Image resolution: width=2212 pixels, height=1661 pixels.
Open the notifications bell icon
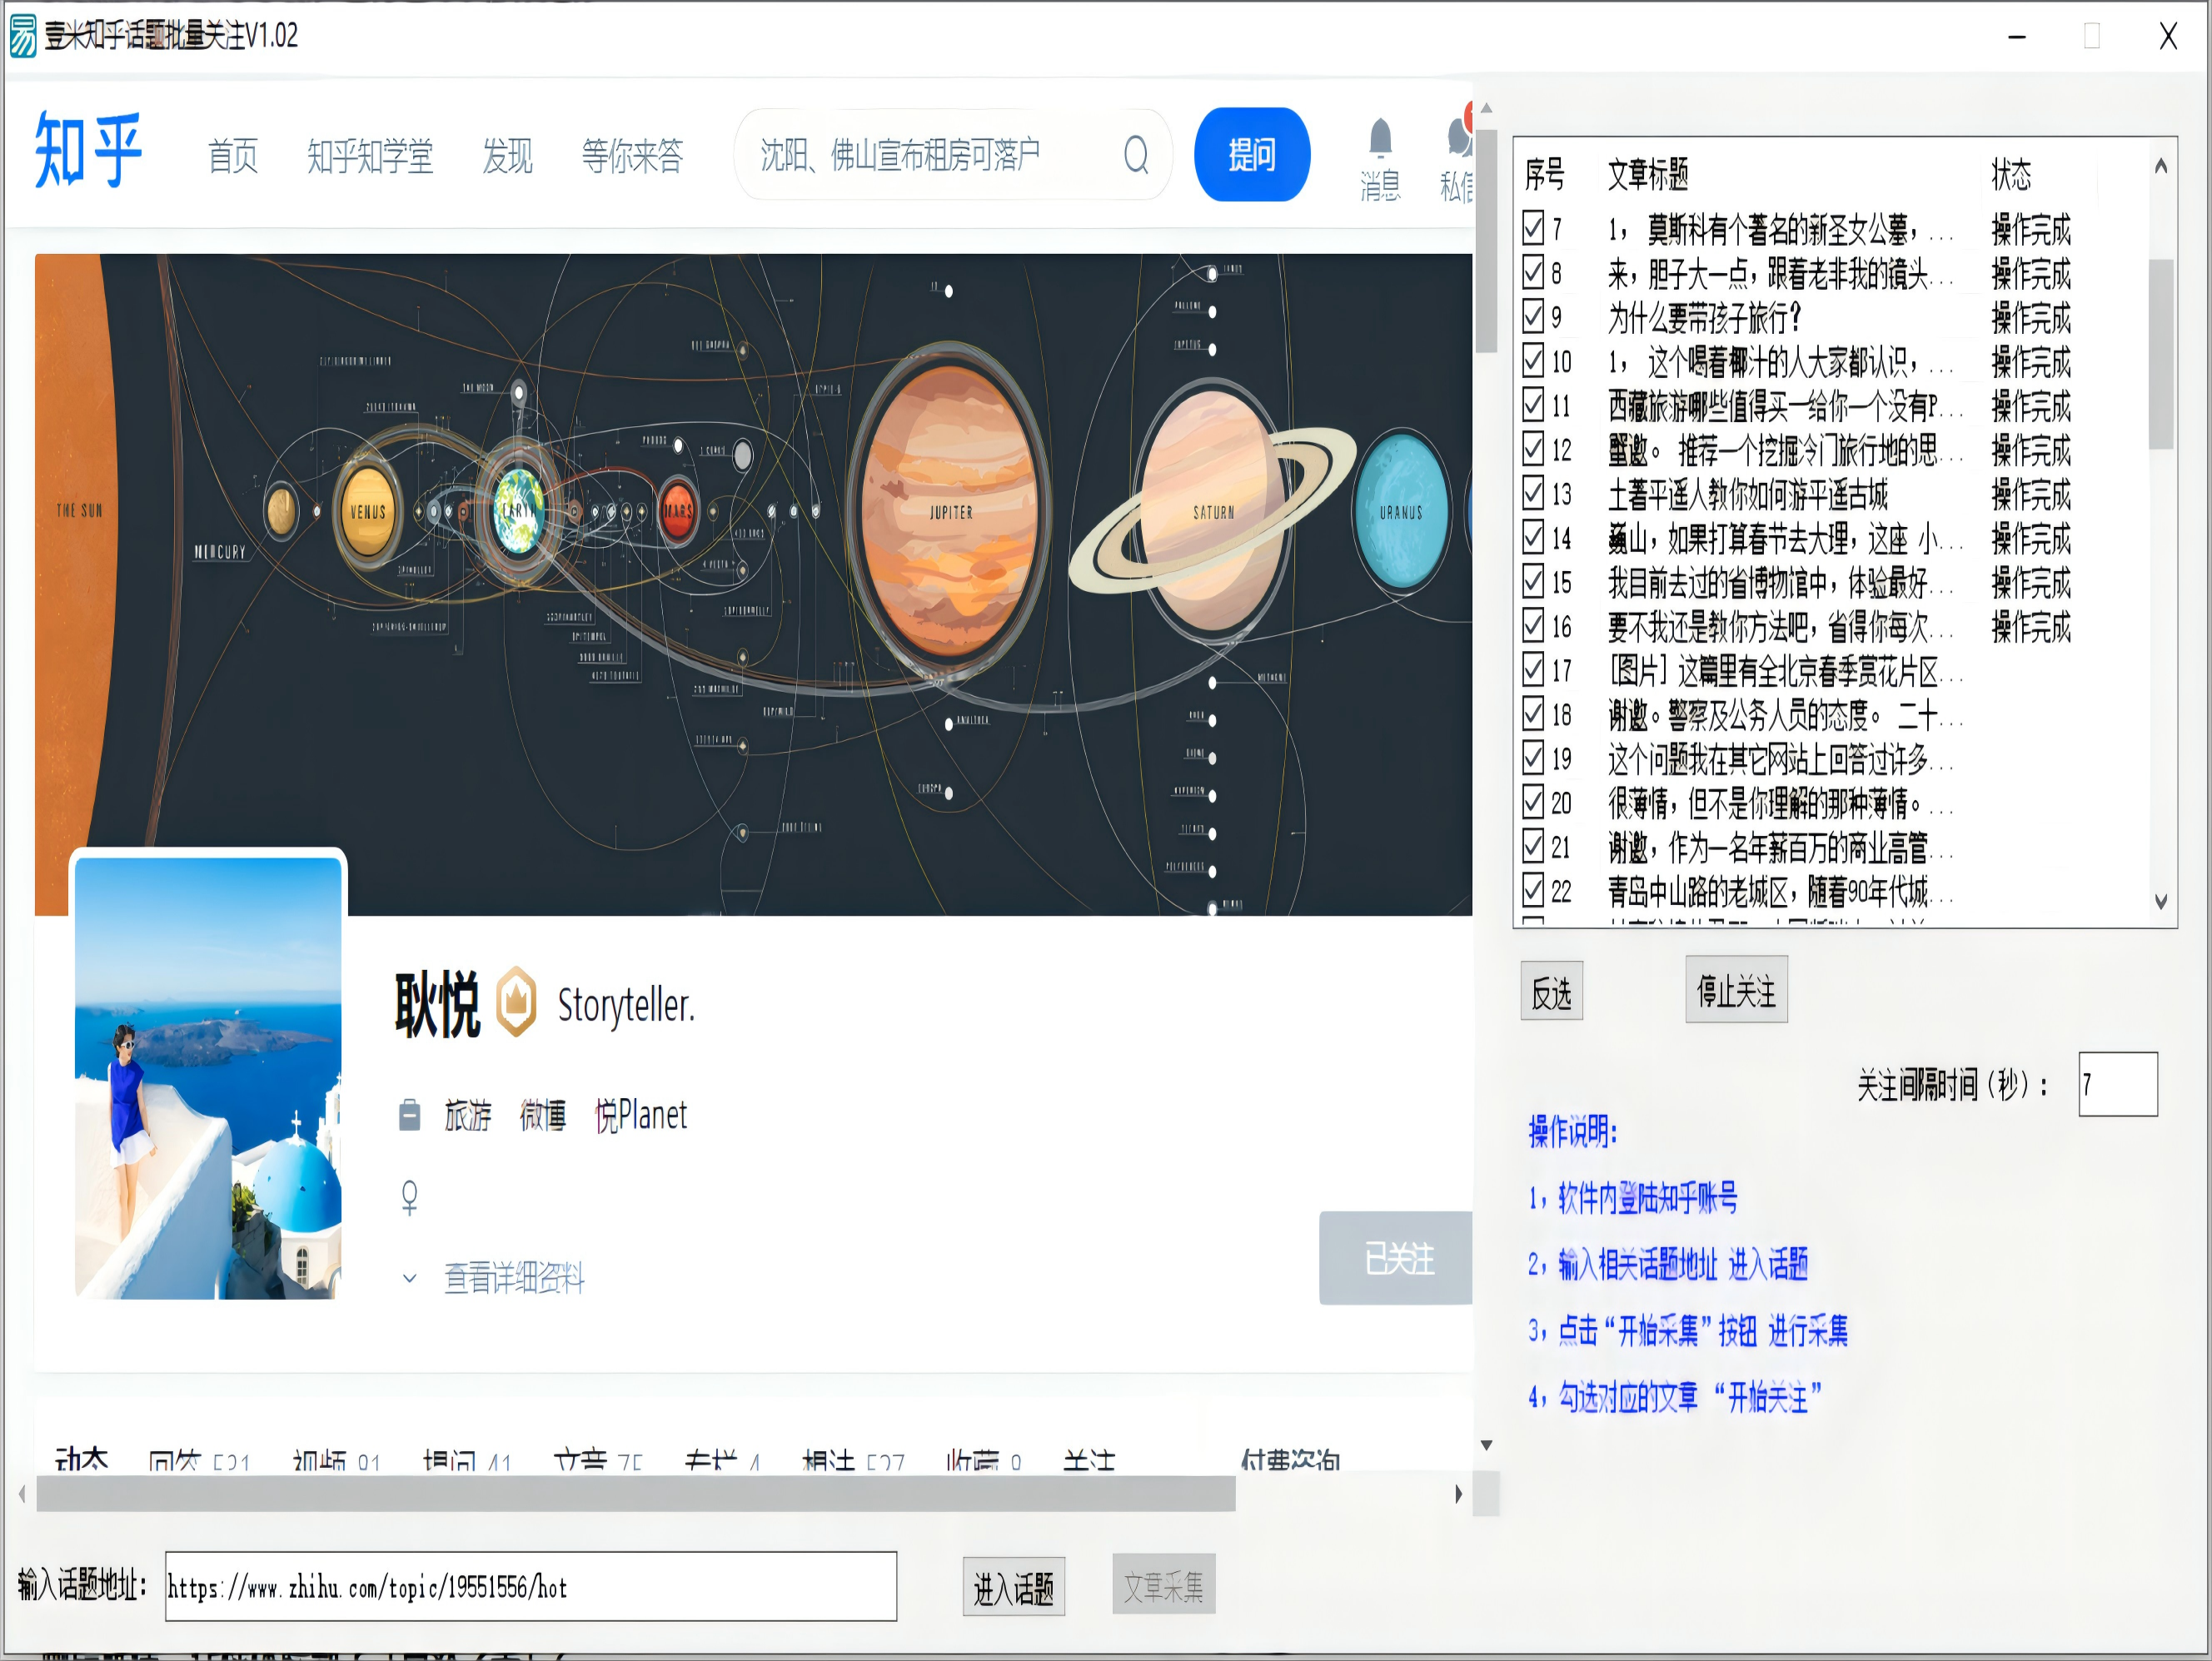pyautogui.click(x=1380, y=138)
